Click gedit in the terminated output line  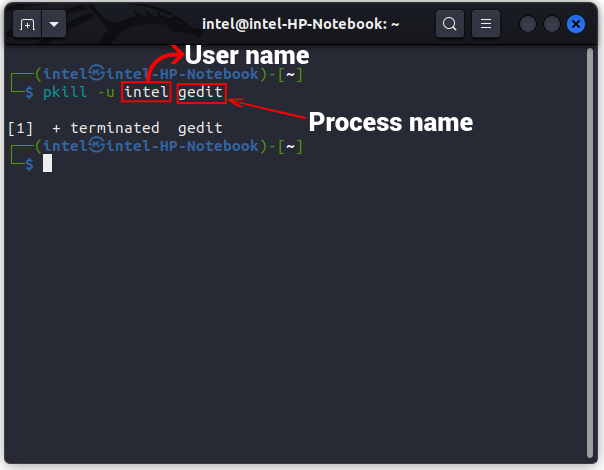200,128
